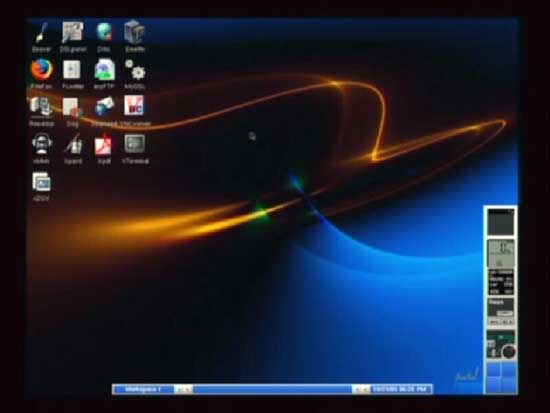This screenshot has height=413, width=550.
Task: Open the axyFTP client icon
Action: (104, 69)
